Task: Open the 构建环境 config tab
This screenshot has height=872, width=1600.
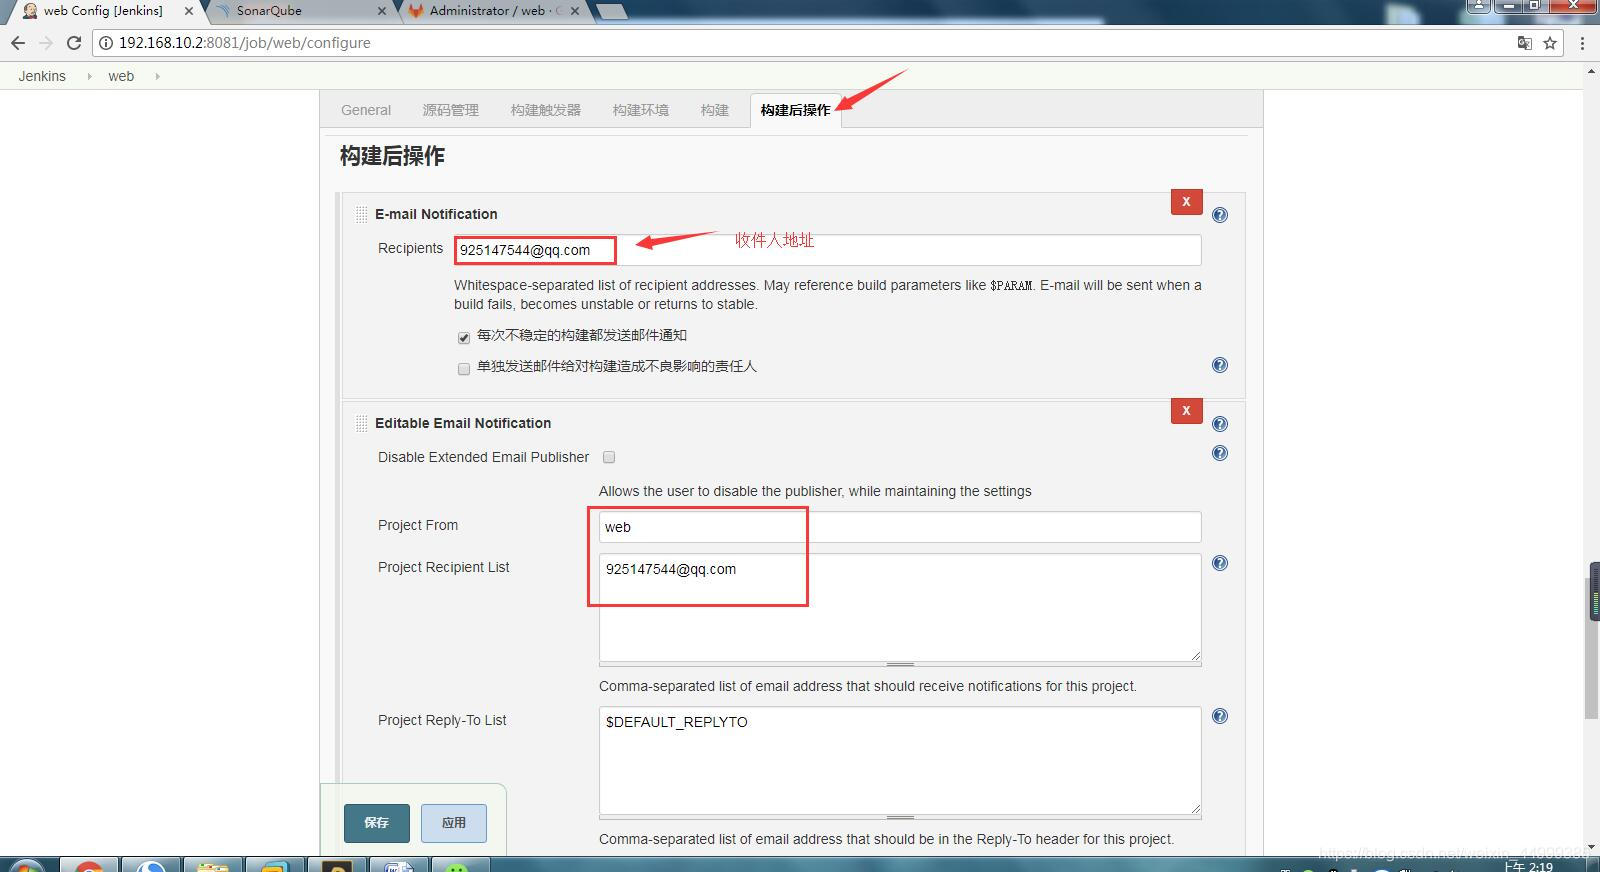Action: [x=640, y=110]
